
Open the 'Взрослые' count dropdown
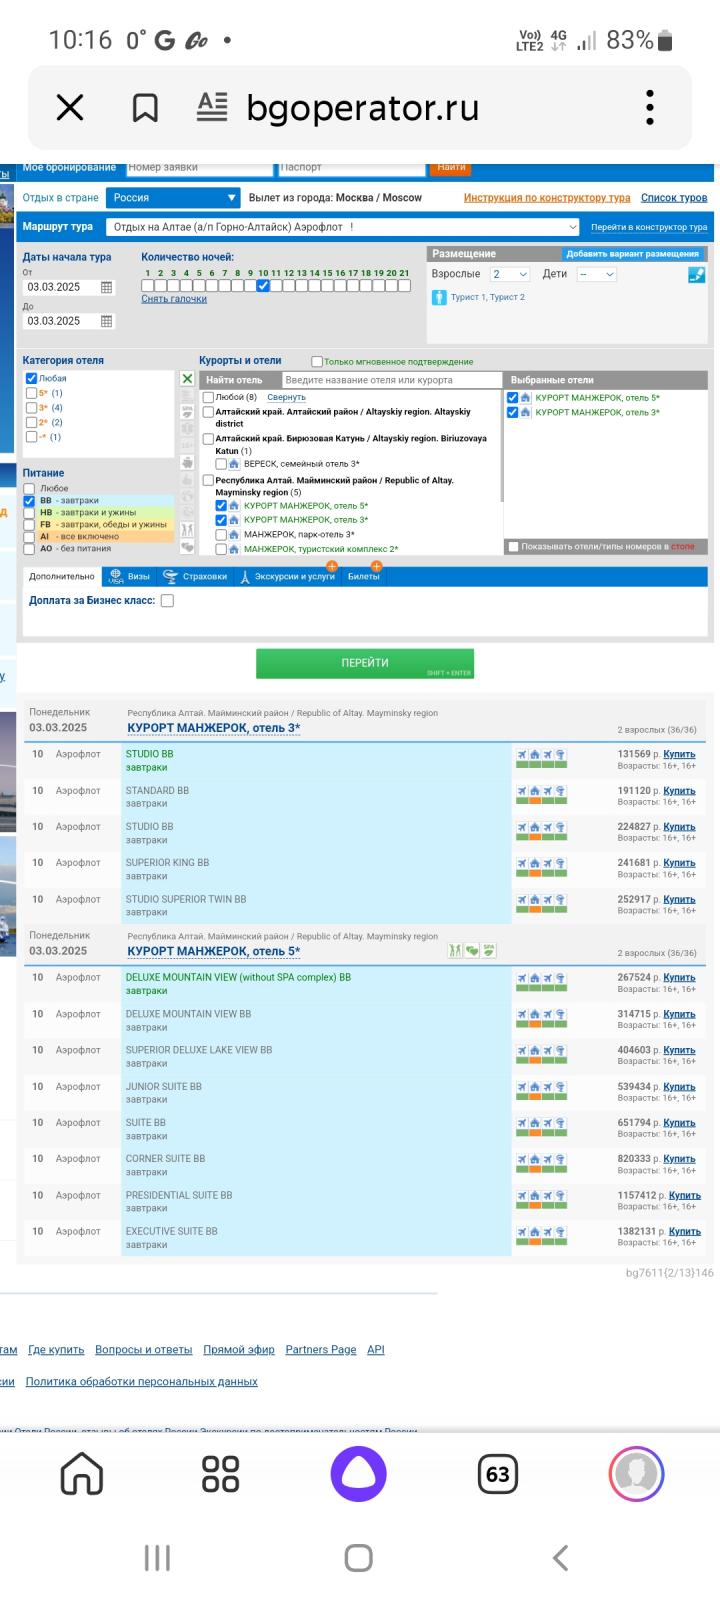pos(510,274)
